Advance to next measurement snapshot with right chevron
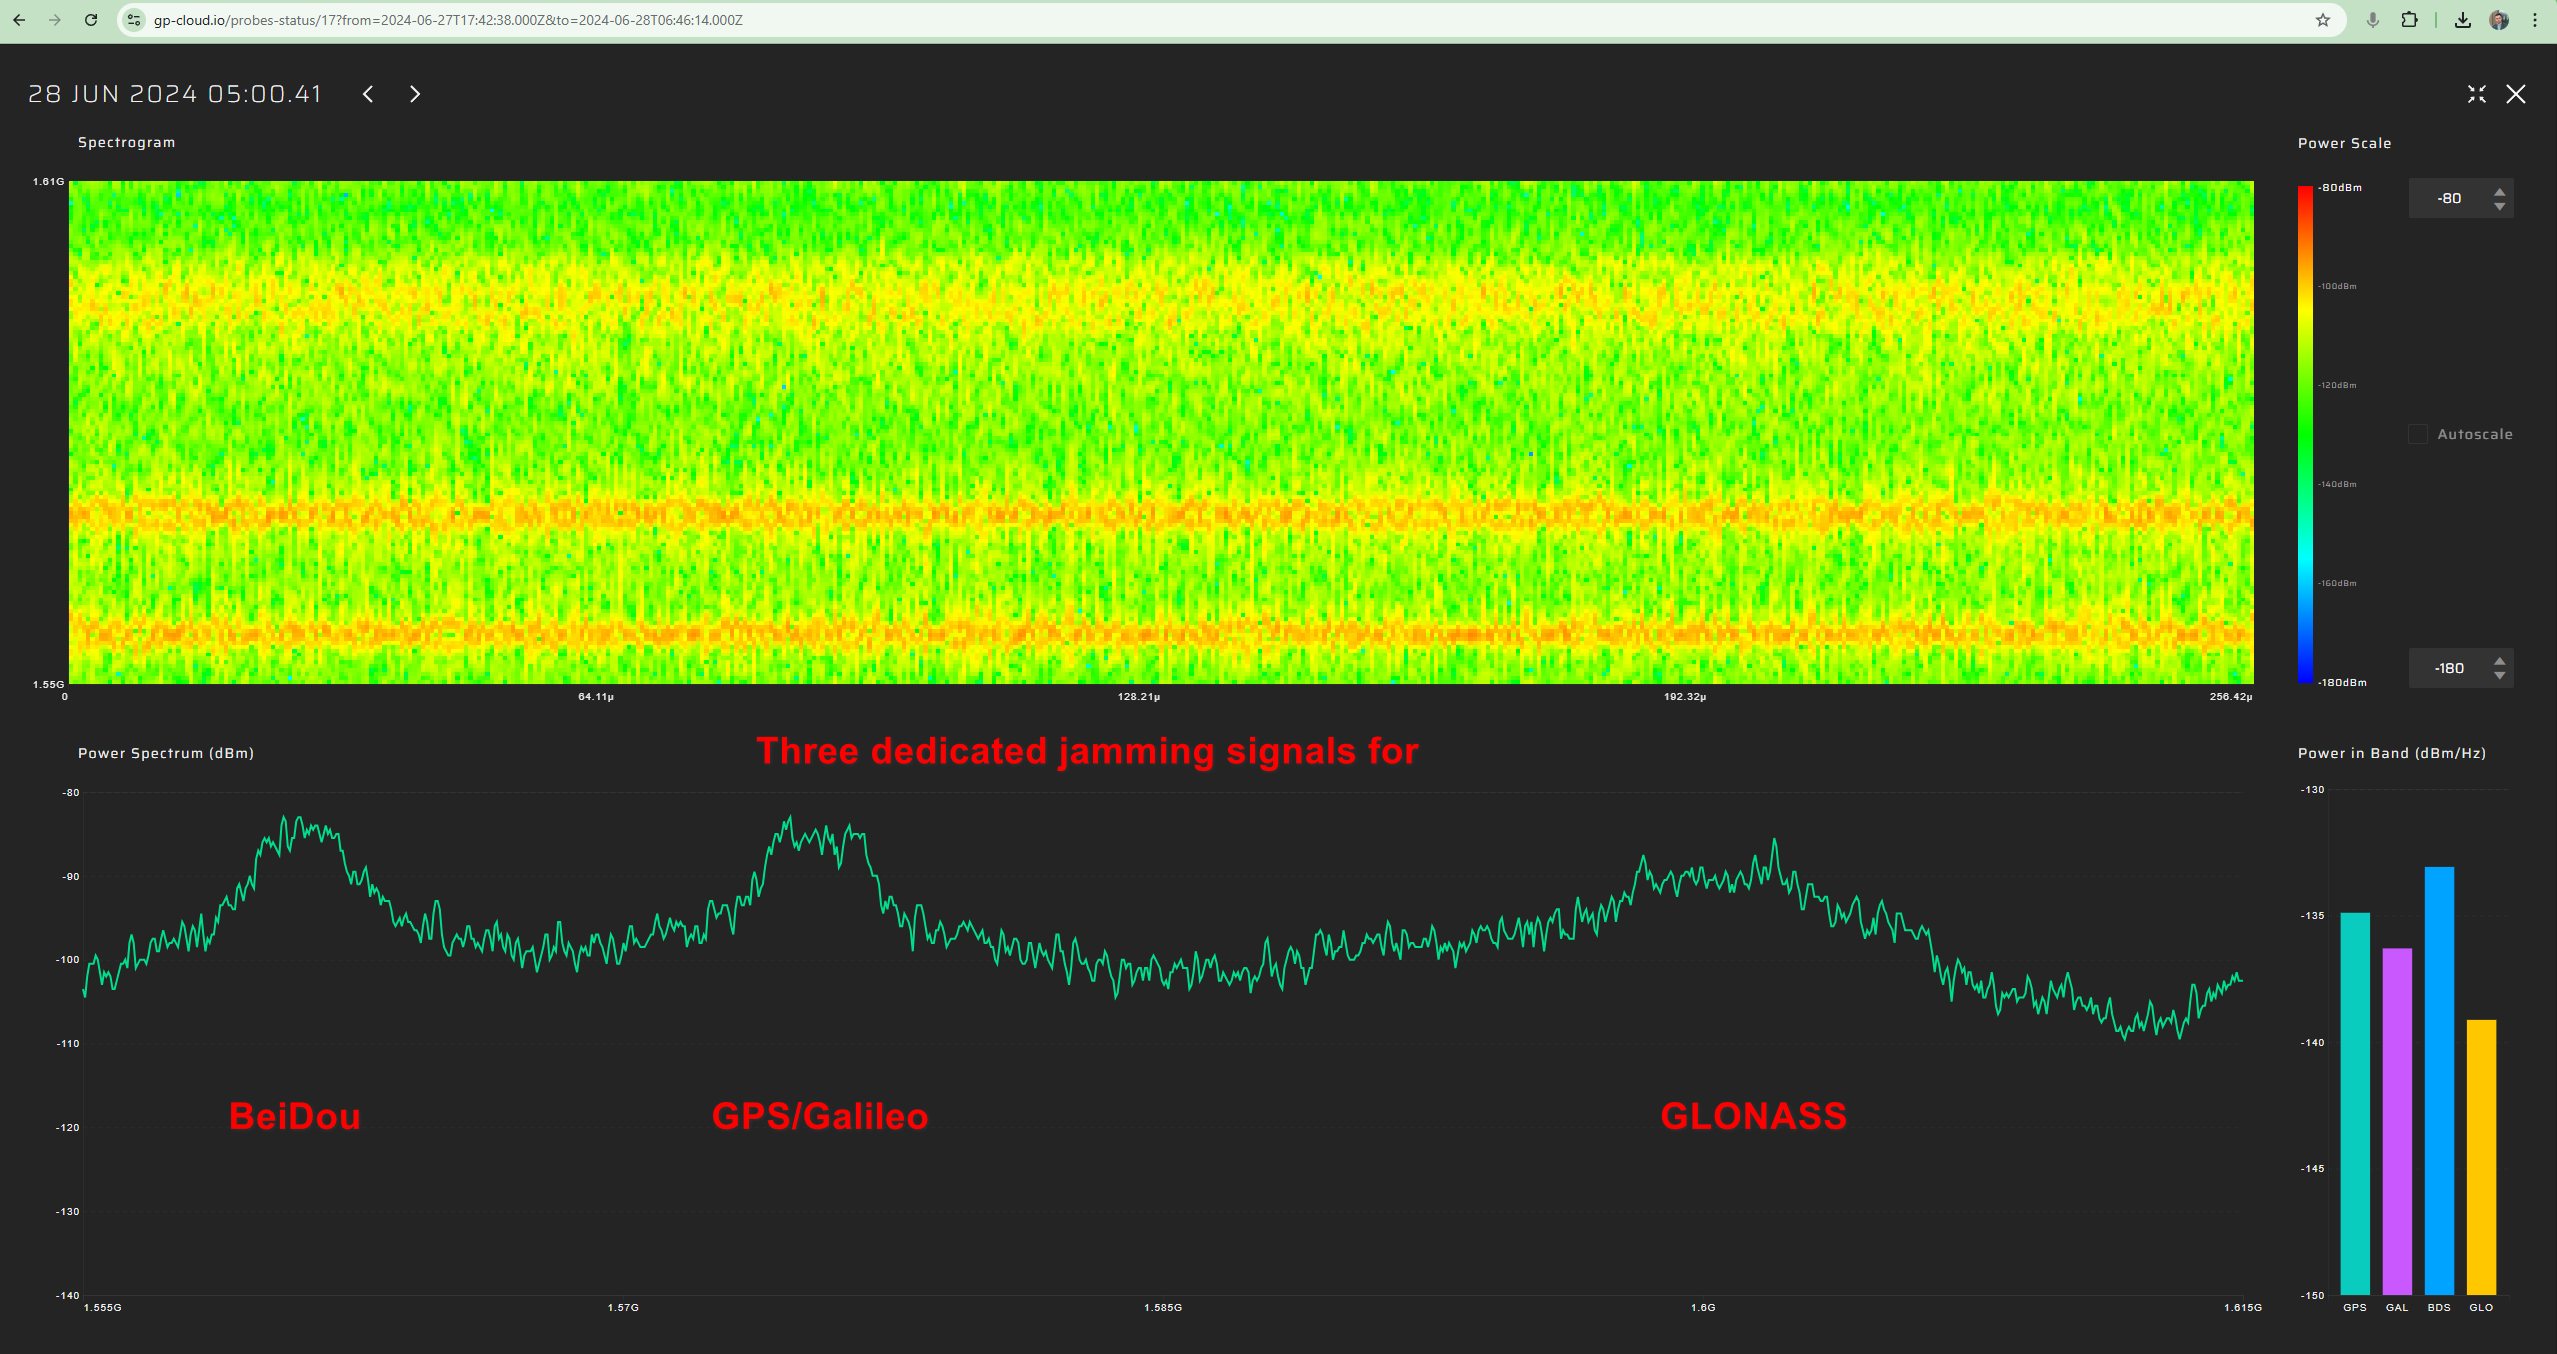2557x1354 pixels. [415, 94]
